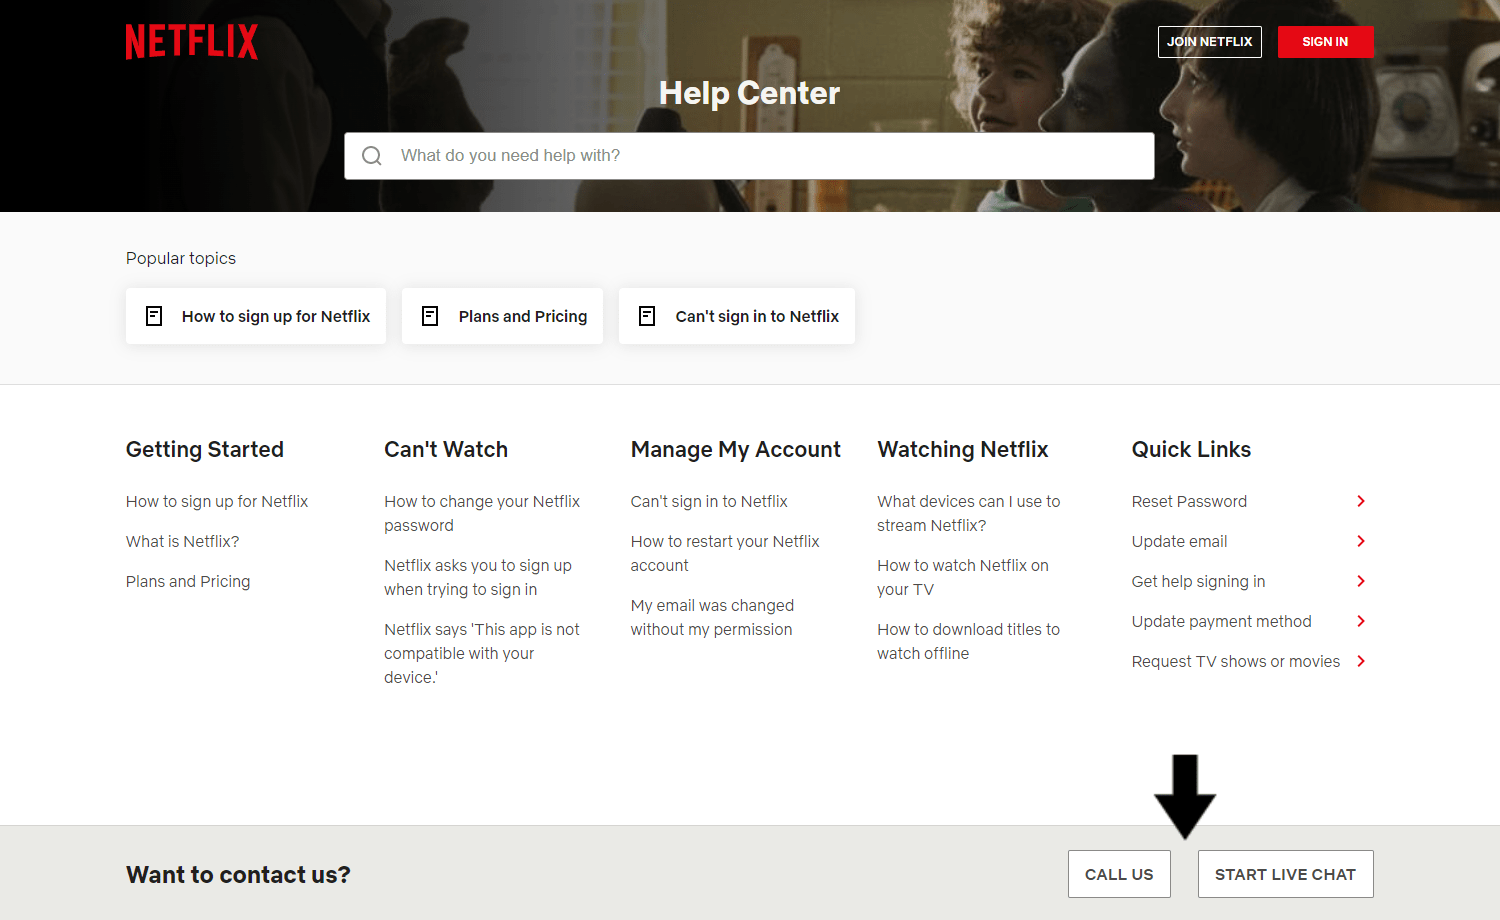This screenshot has height=920, width=1500.
Task: Click the Netflix logo
Action: pyautogui.click(x=192, y=42)
